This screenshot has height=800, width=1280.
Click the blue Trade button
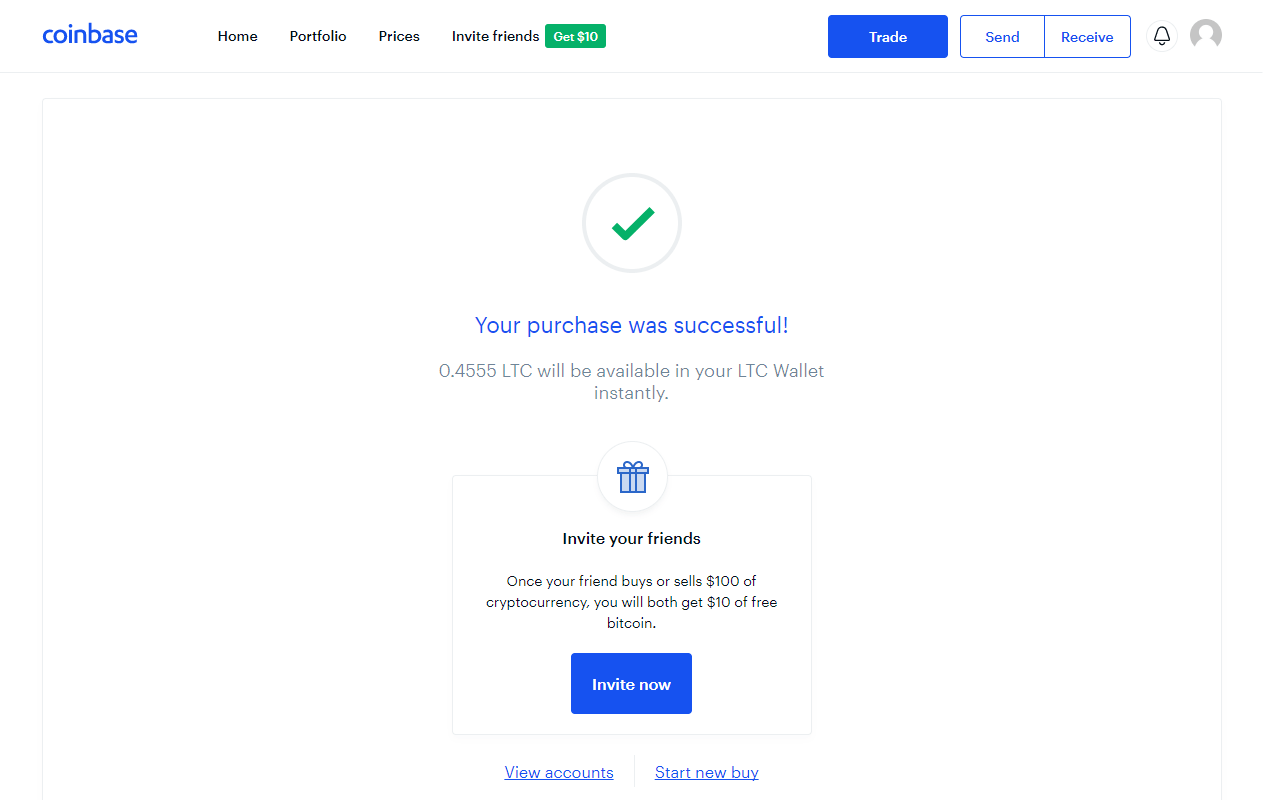click(x=888, y=36)
